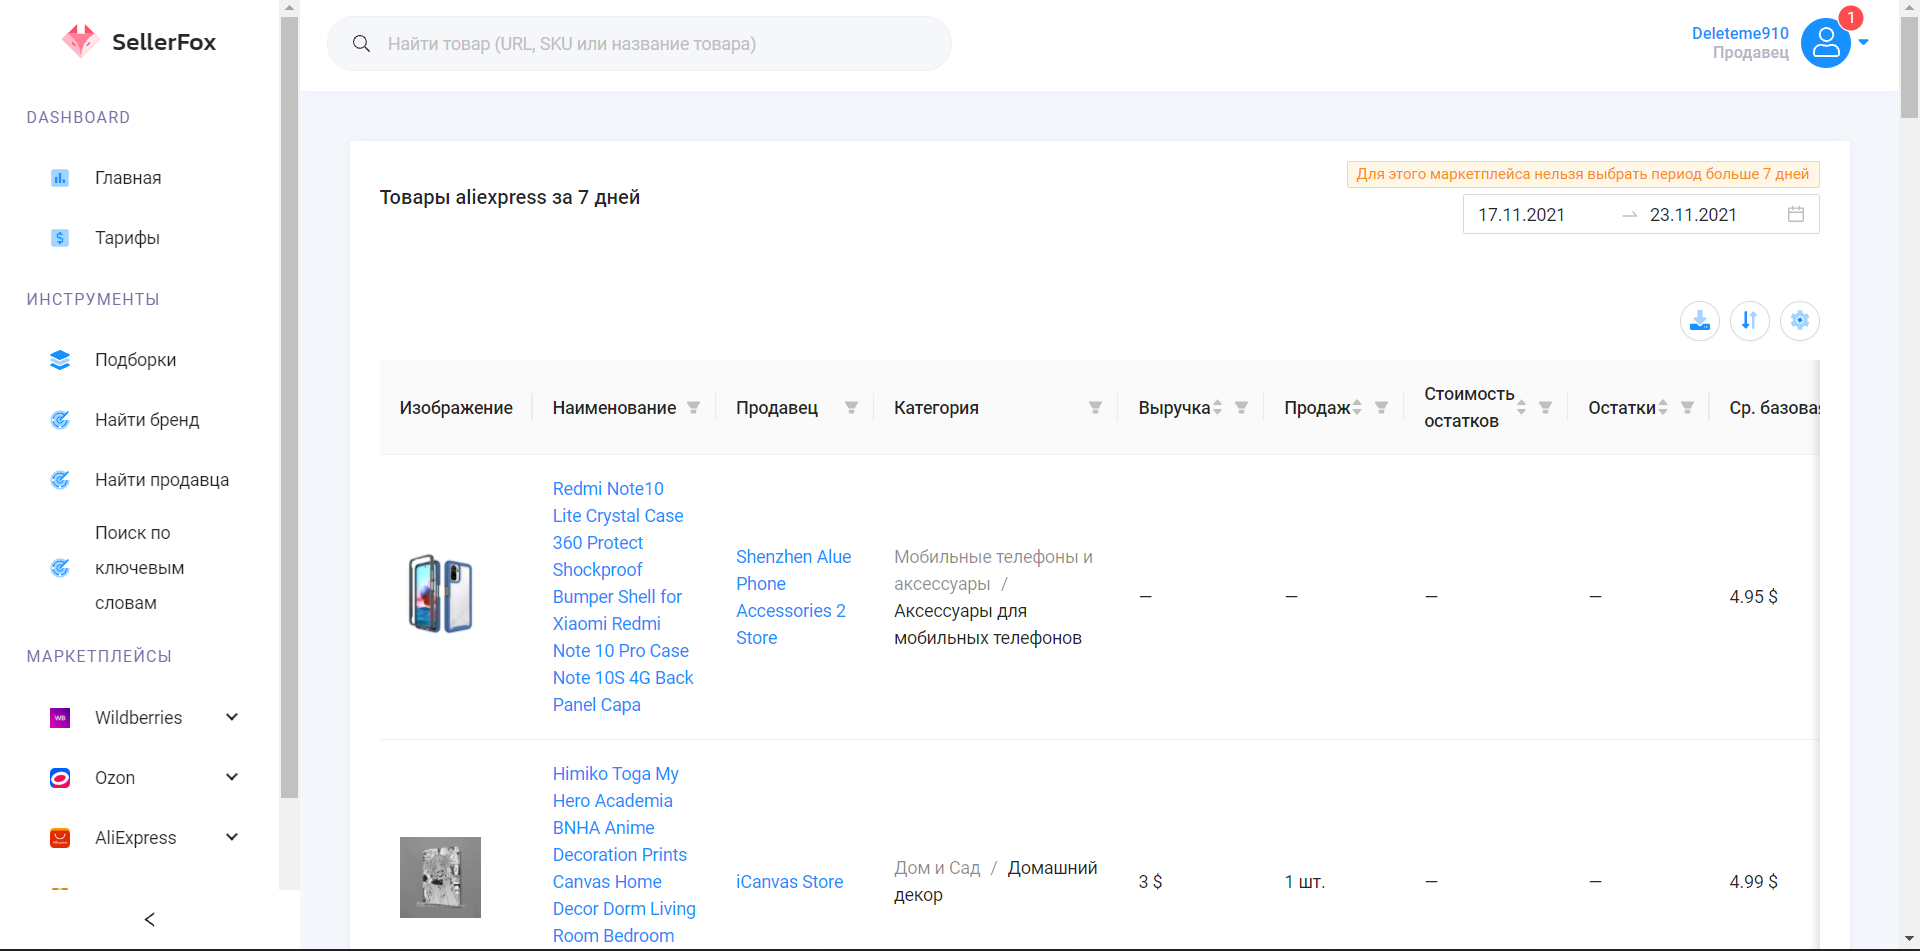Open Главная in sidebar
Image resolution: width=1920 pixels, height=951 pixels.
coord(128,178)
